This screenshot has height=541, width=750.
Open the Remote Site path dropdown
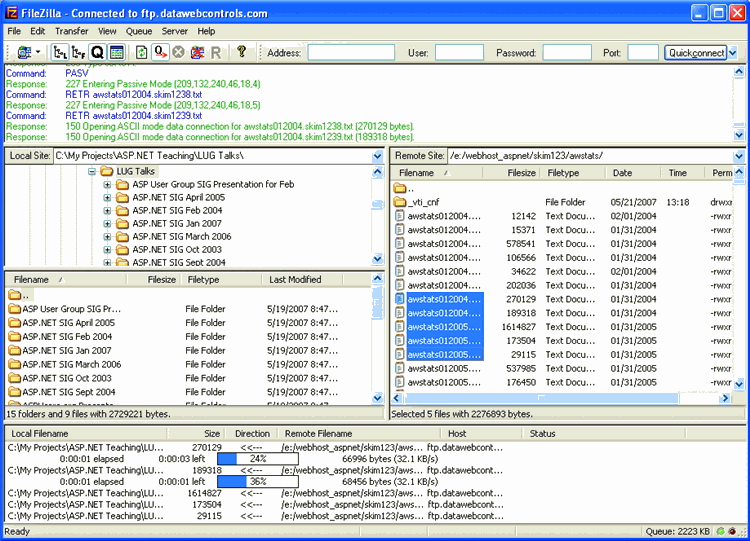739,156
